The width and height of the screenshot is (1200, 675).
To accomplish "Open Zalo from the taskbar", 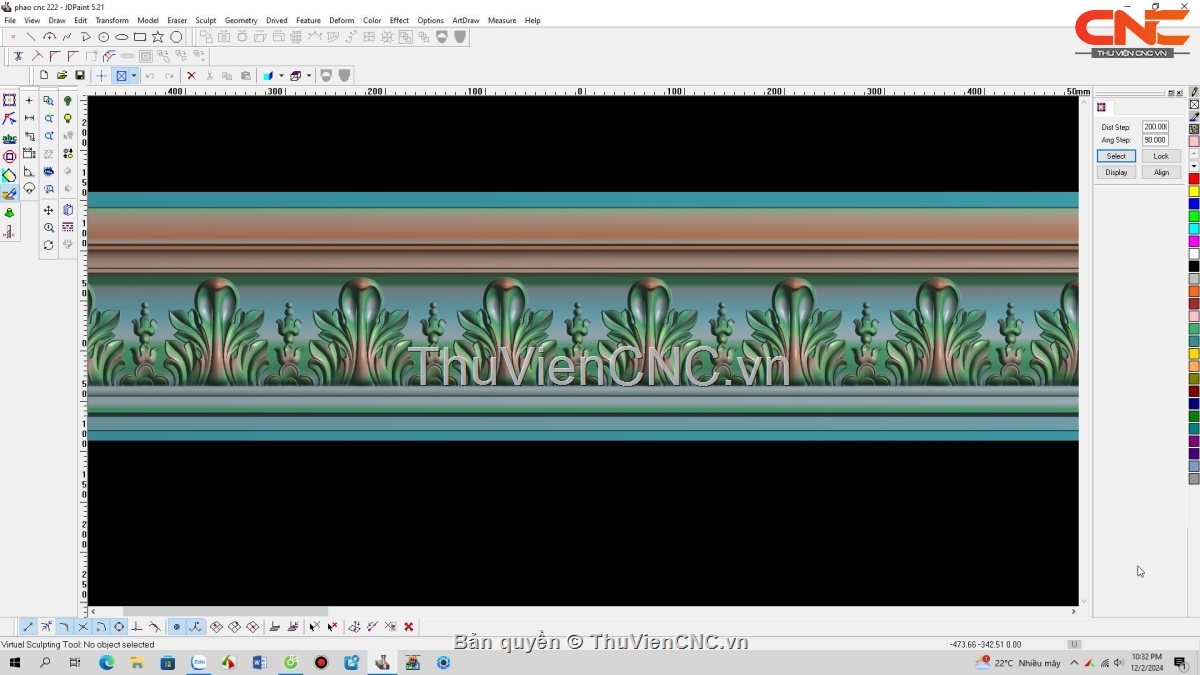I will pyautogui.click(x=198, y=662).
